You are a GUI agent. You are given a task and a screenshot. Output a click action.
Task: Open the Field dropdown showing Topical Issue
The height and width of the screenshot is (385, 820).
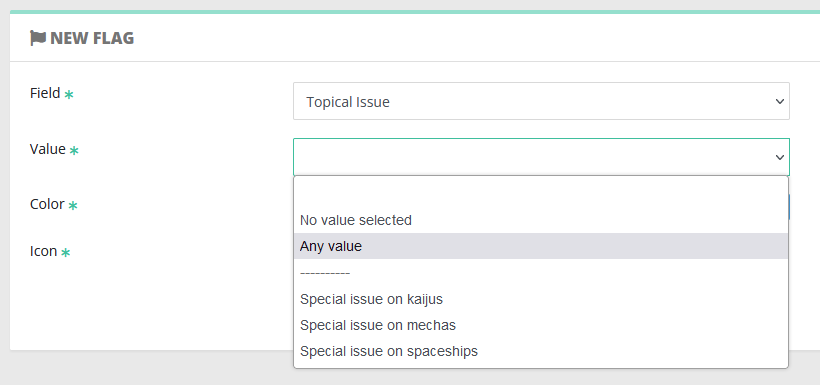tap(541, 101)
